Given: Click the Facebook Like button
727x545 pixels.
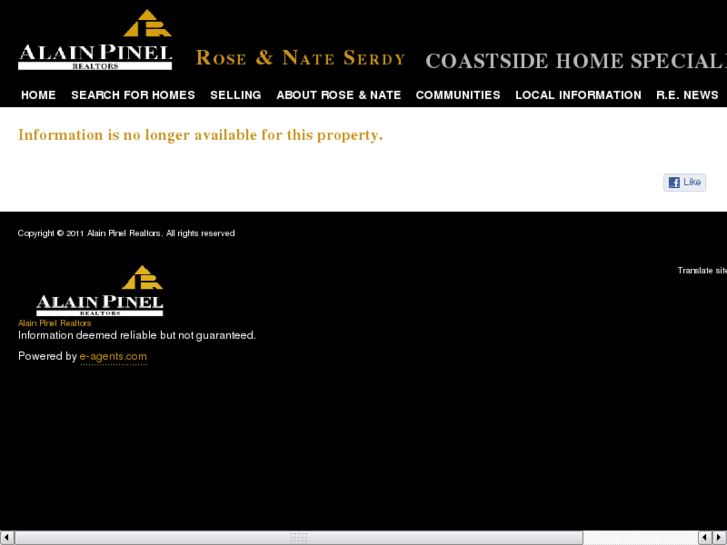Looking at the screenshot, I should pos(684,182).
